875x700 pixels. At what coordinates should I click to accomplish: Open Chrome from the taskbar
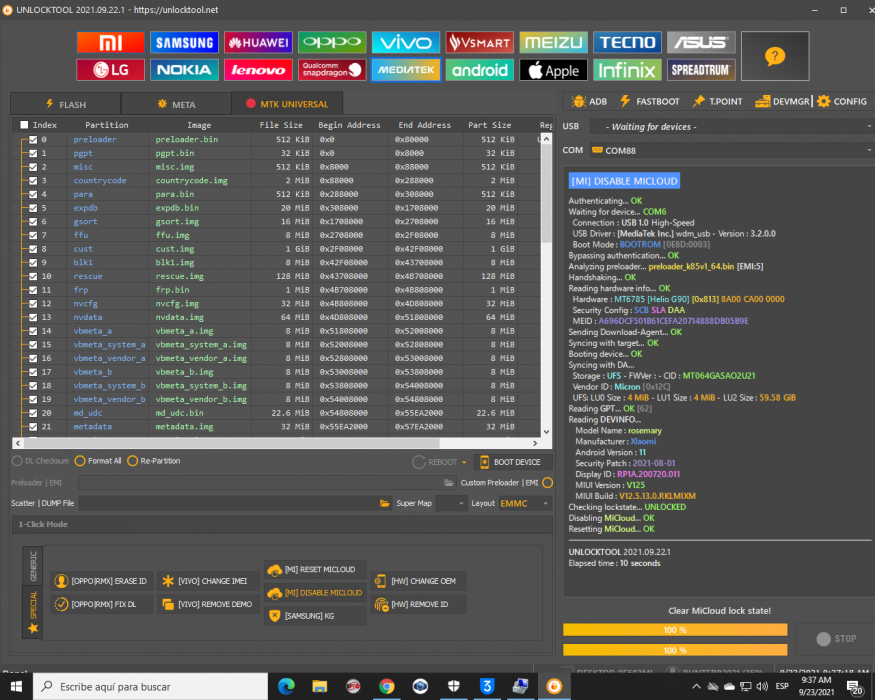tap(386, 686)
